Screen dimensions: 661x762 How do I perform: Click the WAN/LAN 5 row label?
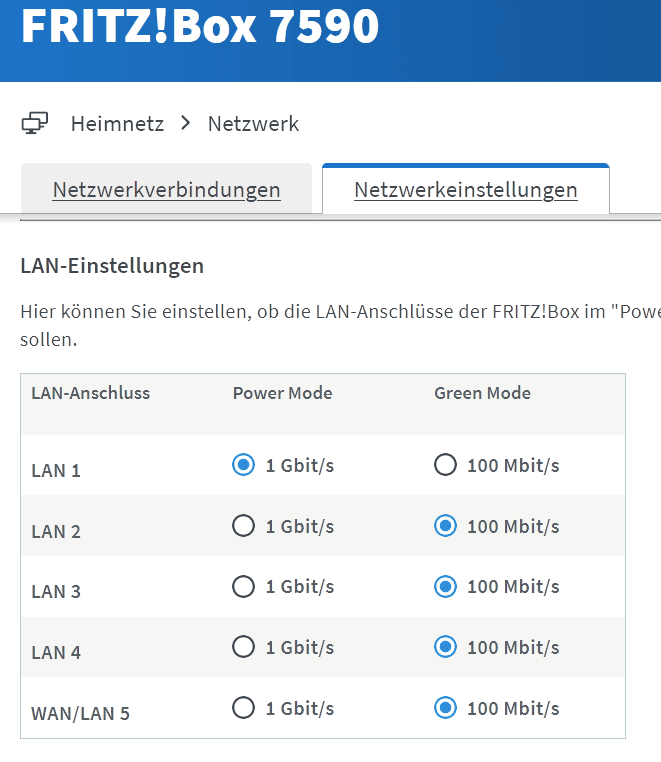tap(81, 713)
